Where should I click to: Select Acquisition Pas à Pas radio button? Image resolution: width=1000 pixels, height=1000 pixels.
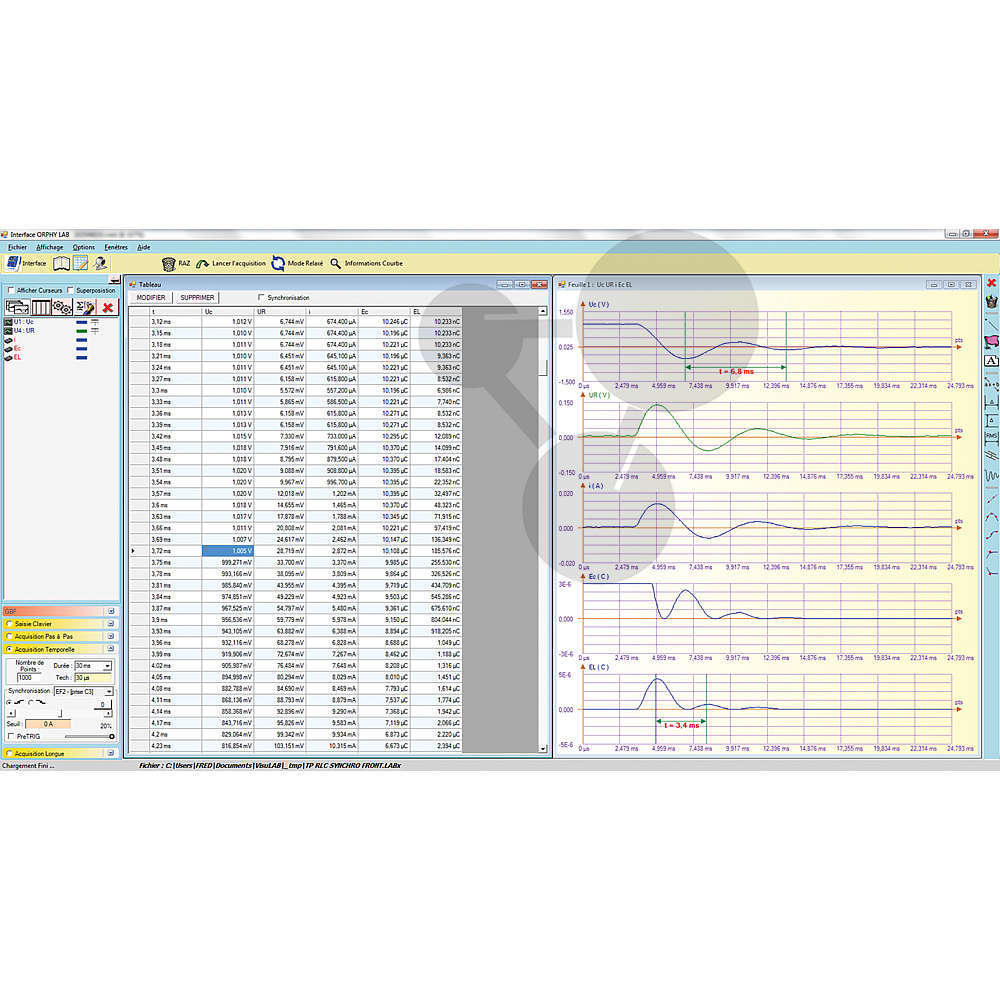click(x=9, y=636)
